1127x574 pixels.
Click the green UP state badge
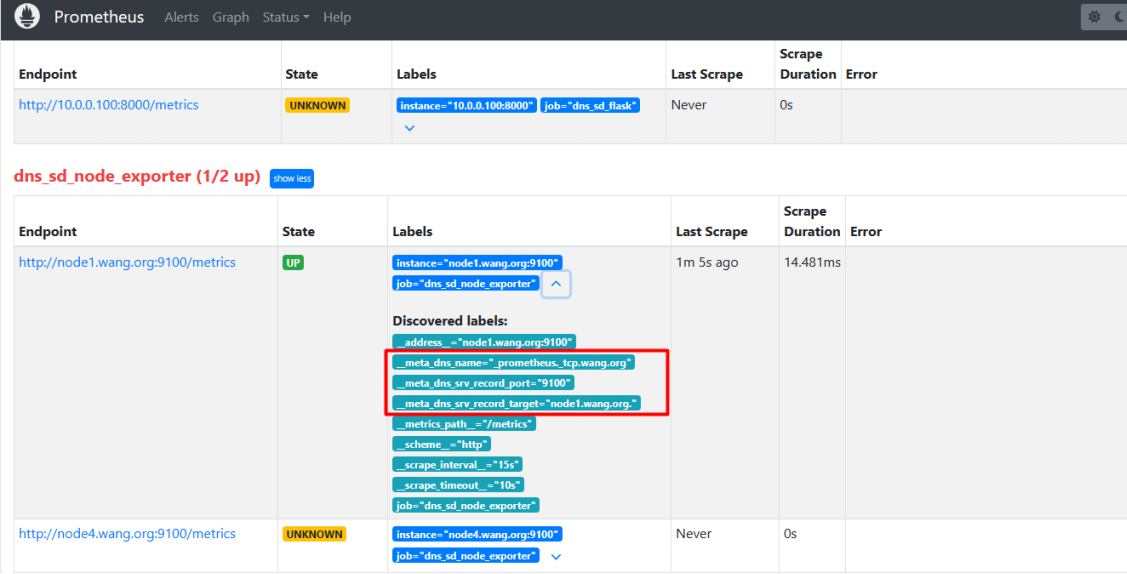pyautogui.click(x=293, y=263)
